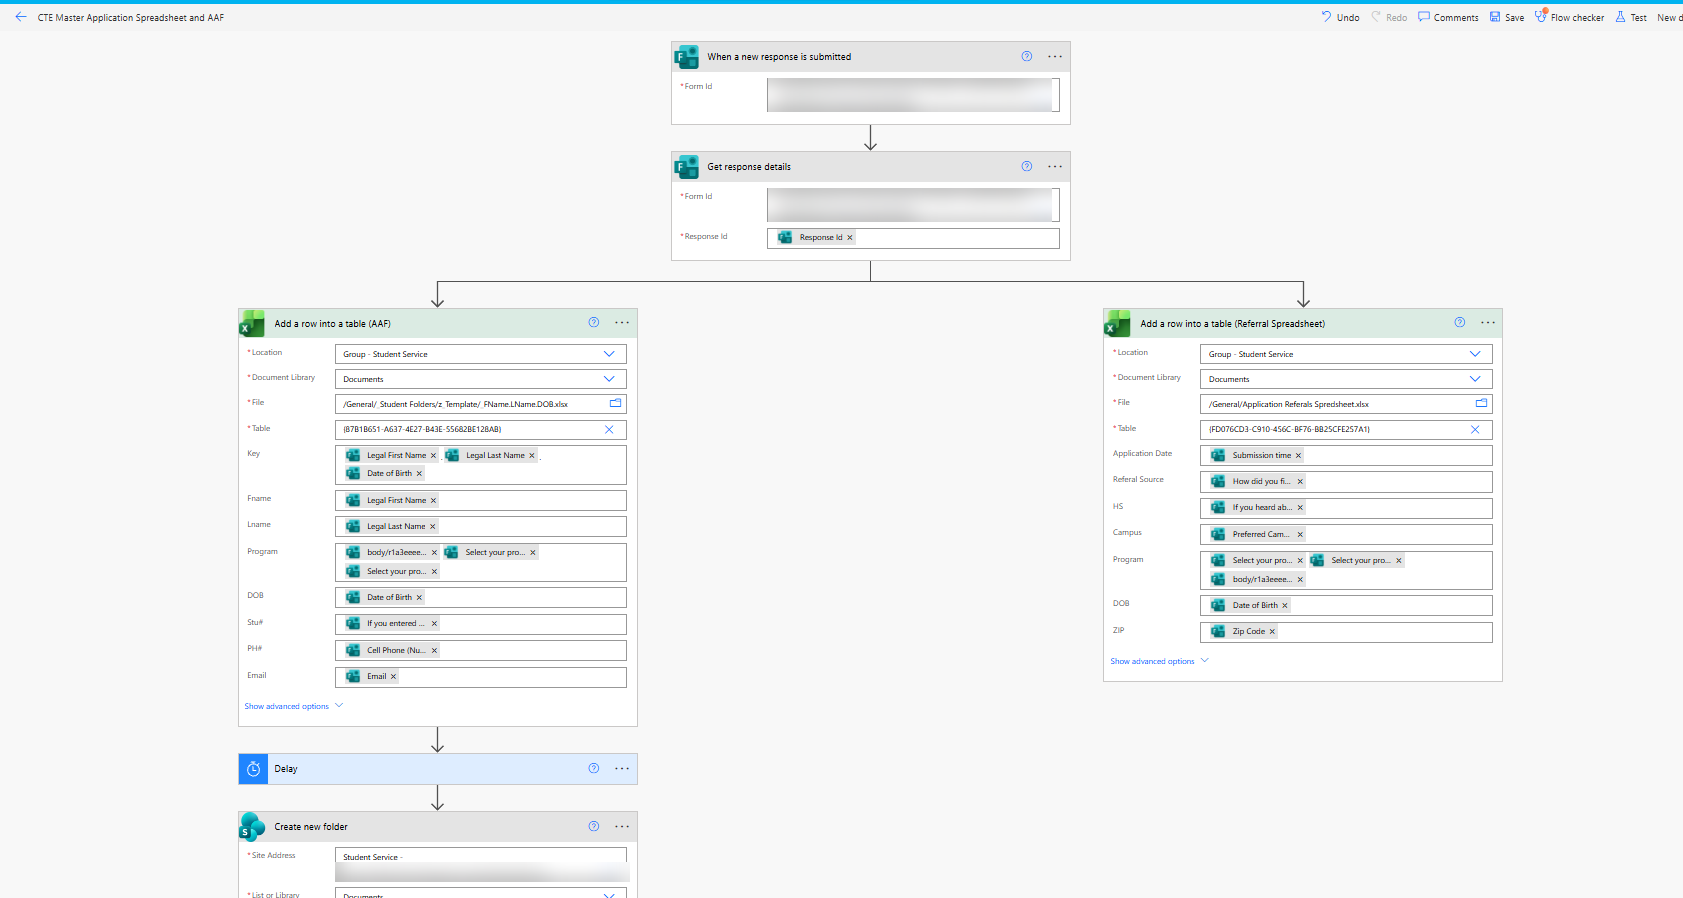Click the Cell Phone token in PH# field

click(x=392, y=650)
